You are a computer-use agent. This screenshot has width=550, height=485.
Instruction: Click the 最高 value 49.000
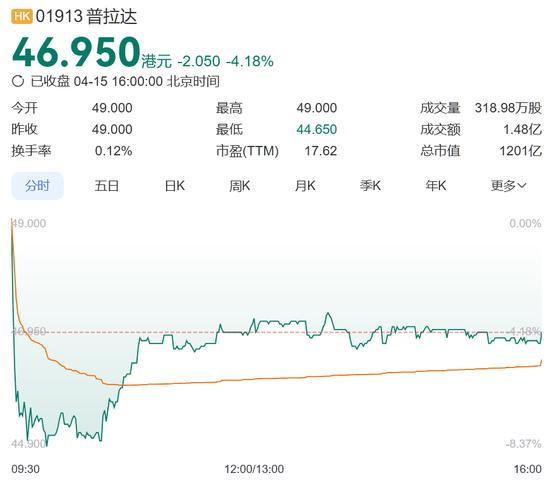click(317, 108)
